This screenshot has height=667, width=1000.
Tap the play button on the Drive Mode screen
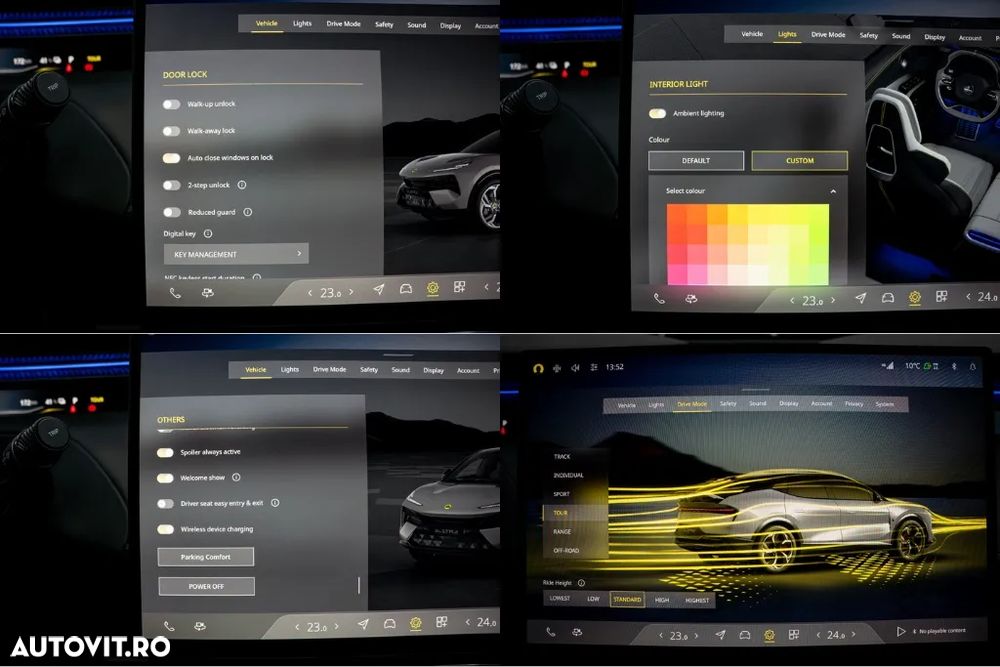[x=901, y=631]
